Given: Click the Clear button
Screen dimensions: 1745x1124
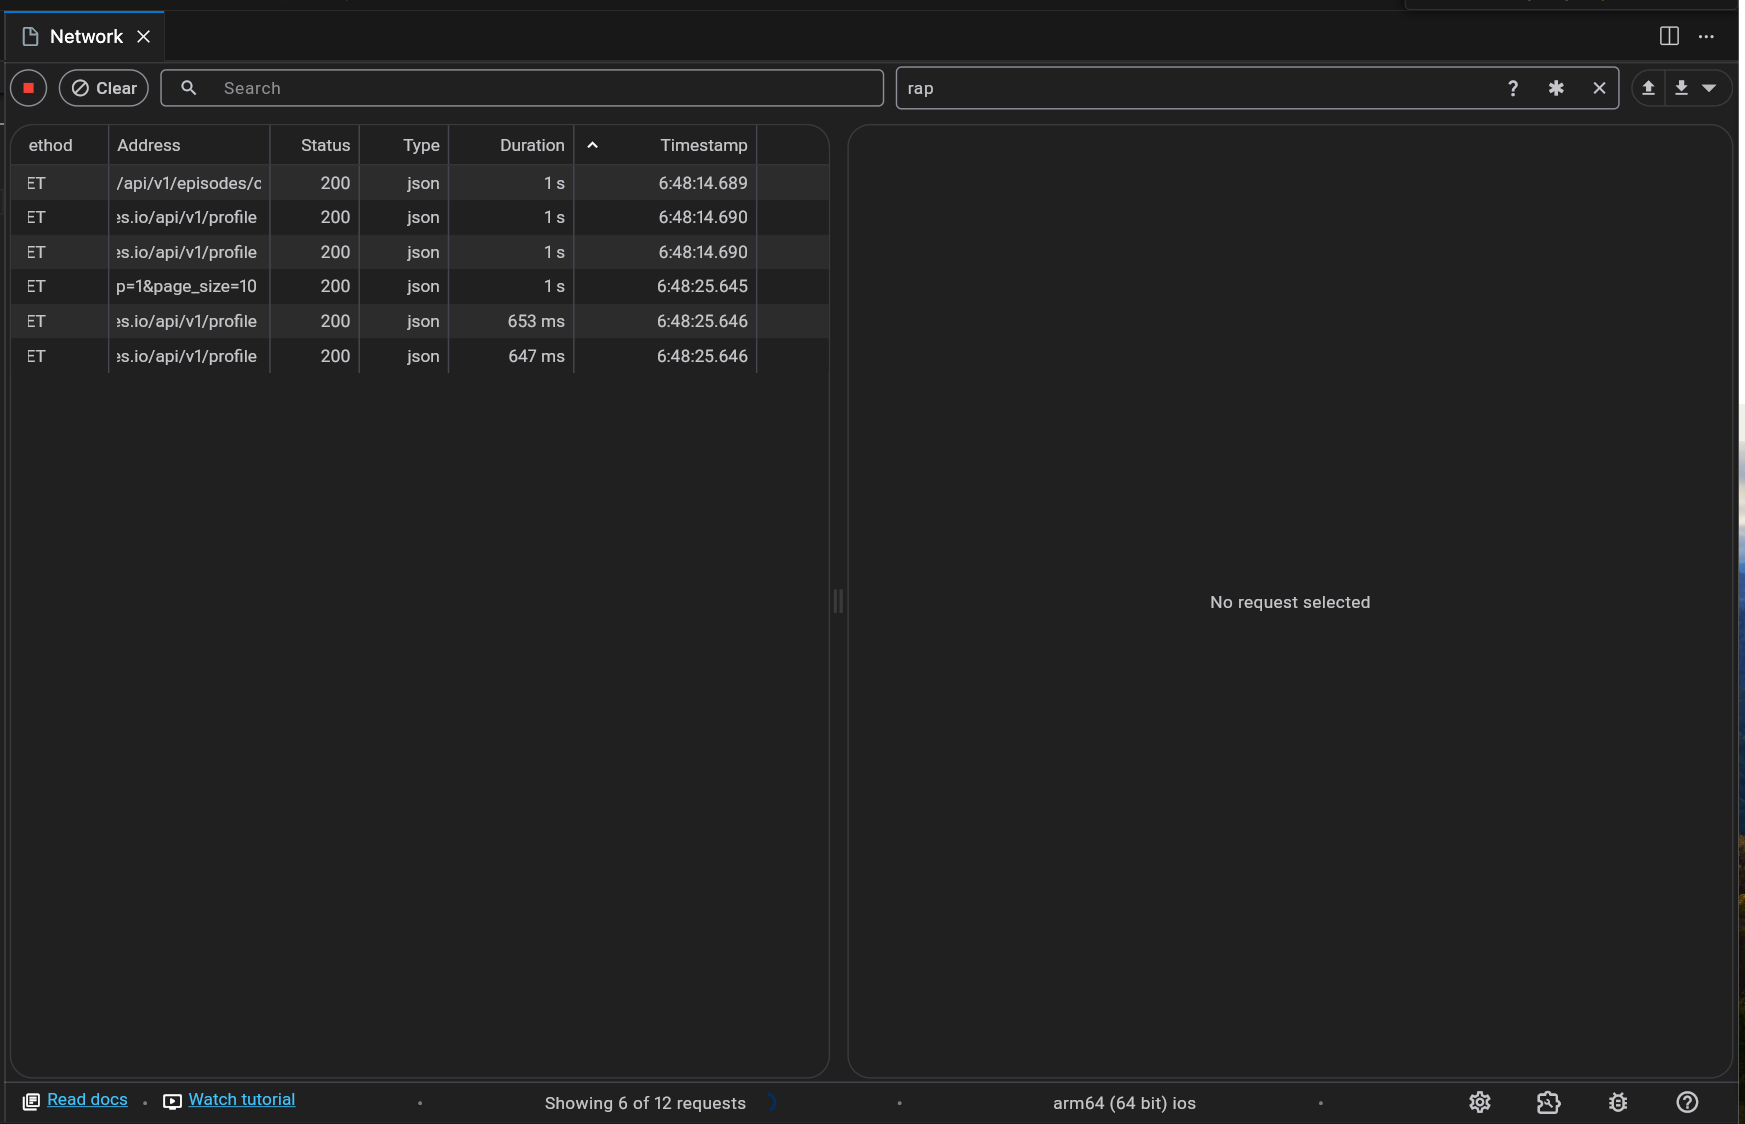Looking at the screenshot, I should point(104,88).
